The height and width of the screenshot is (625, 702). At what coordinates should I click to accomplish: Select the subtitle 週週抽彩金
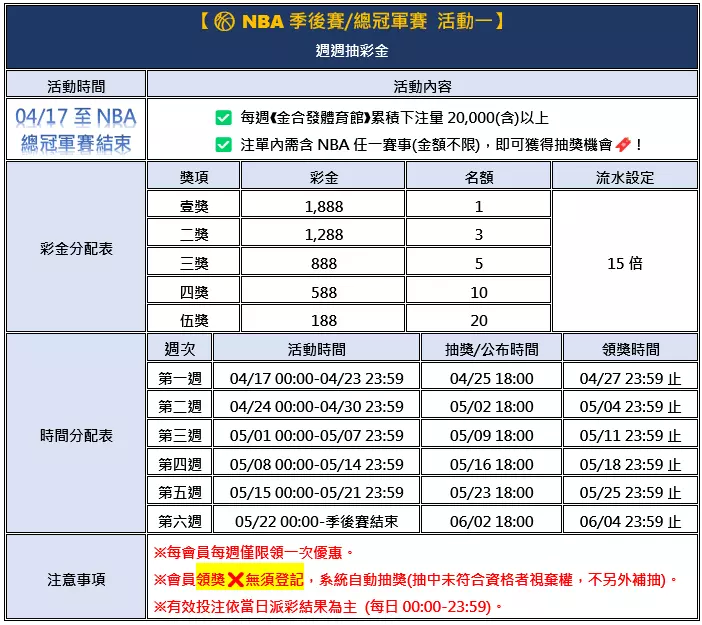pyautogui.click(x=351, y=51)
